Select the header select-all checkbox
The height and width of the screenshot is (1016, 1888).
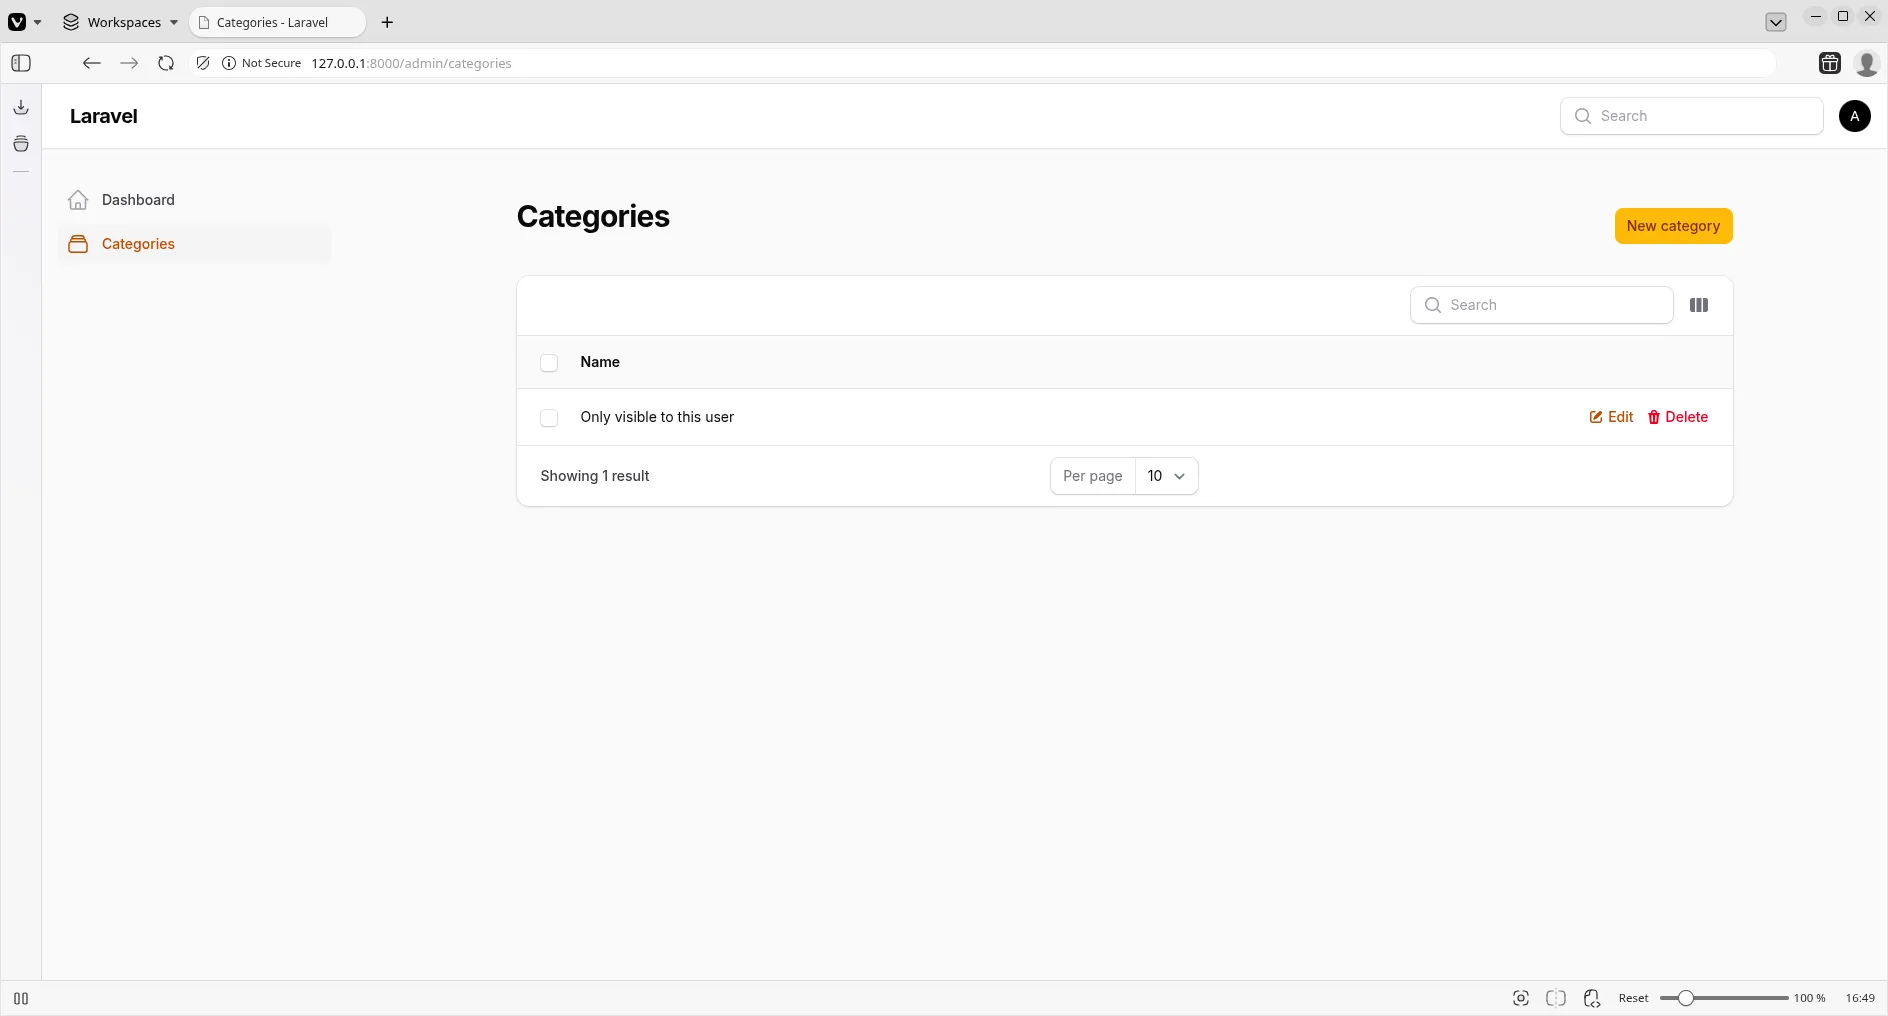coord(549,363)
